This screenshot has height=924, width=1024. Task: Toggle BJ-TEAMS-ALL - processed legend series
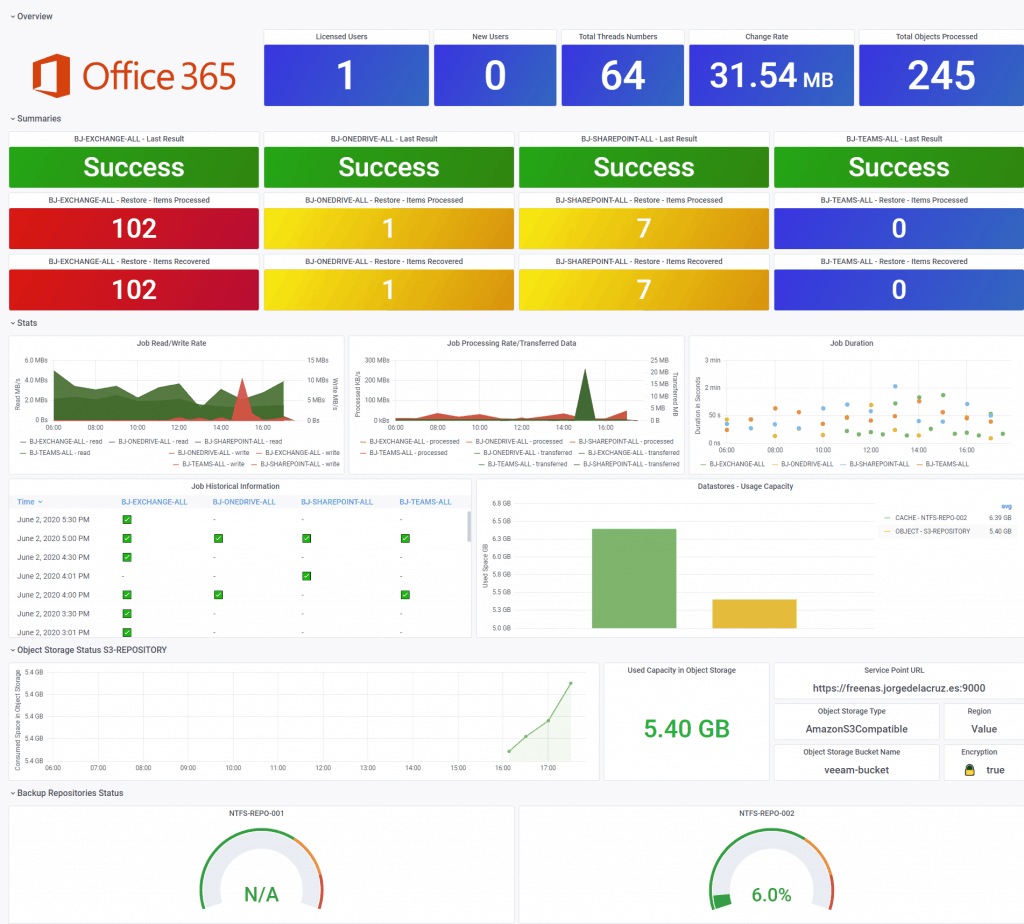click(x=408, y=453)
